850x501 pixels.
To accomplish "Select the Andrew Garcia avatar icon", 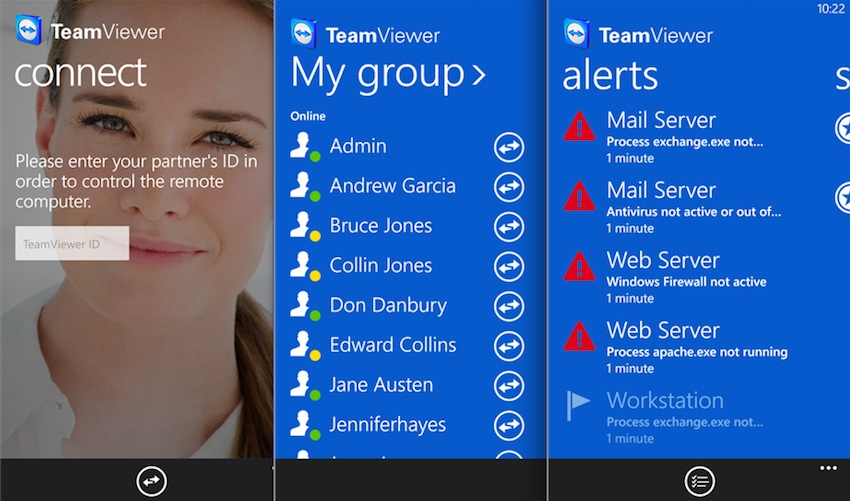I will (x=305, y=187).
